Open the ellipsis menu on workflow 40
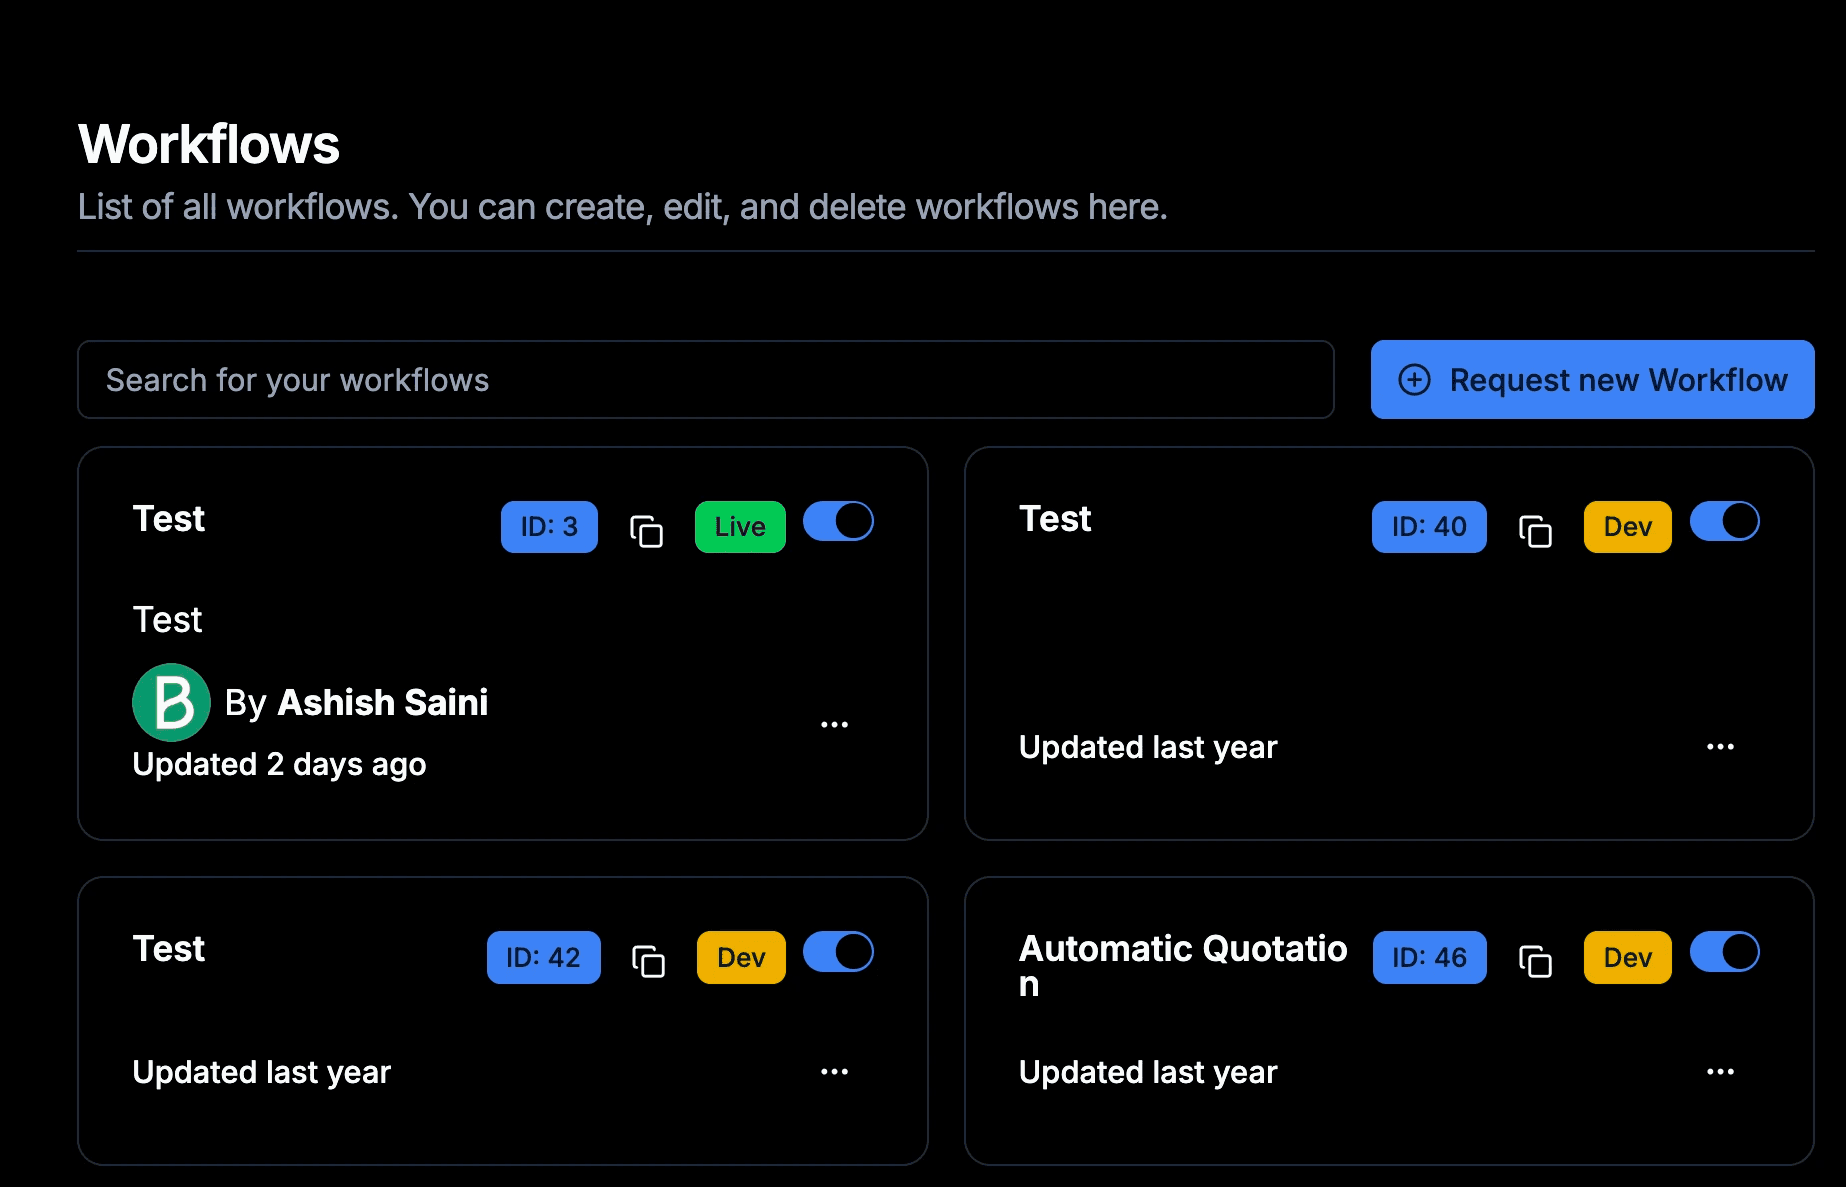The image size is (1846, 1187). coord(1721,746)
